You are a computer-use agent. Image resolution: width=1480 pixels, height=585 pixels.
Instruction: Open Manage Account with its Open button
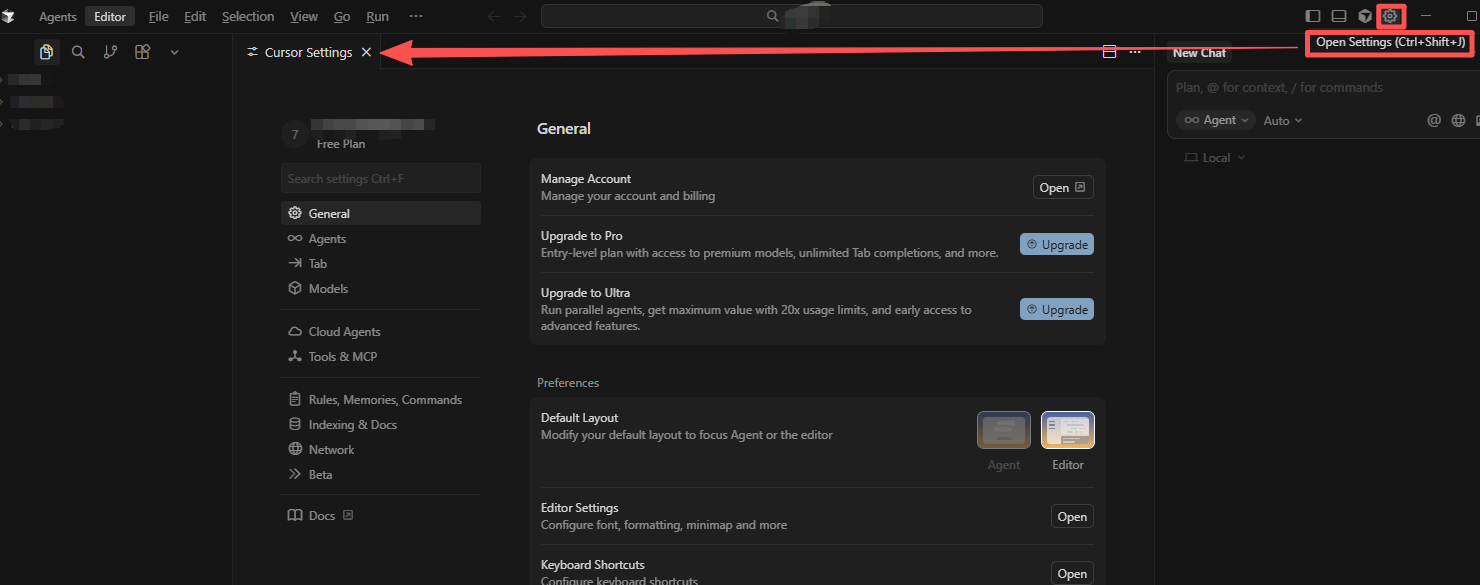click(1063, 188)
